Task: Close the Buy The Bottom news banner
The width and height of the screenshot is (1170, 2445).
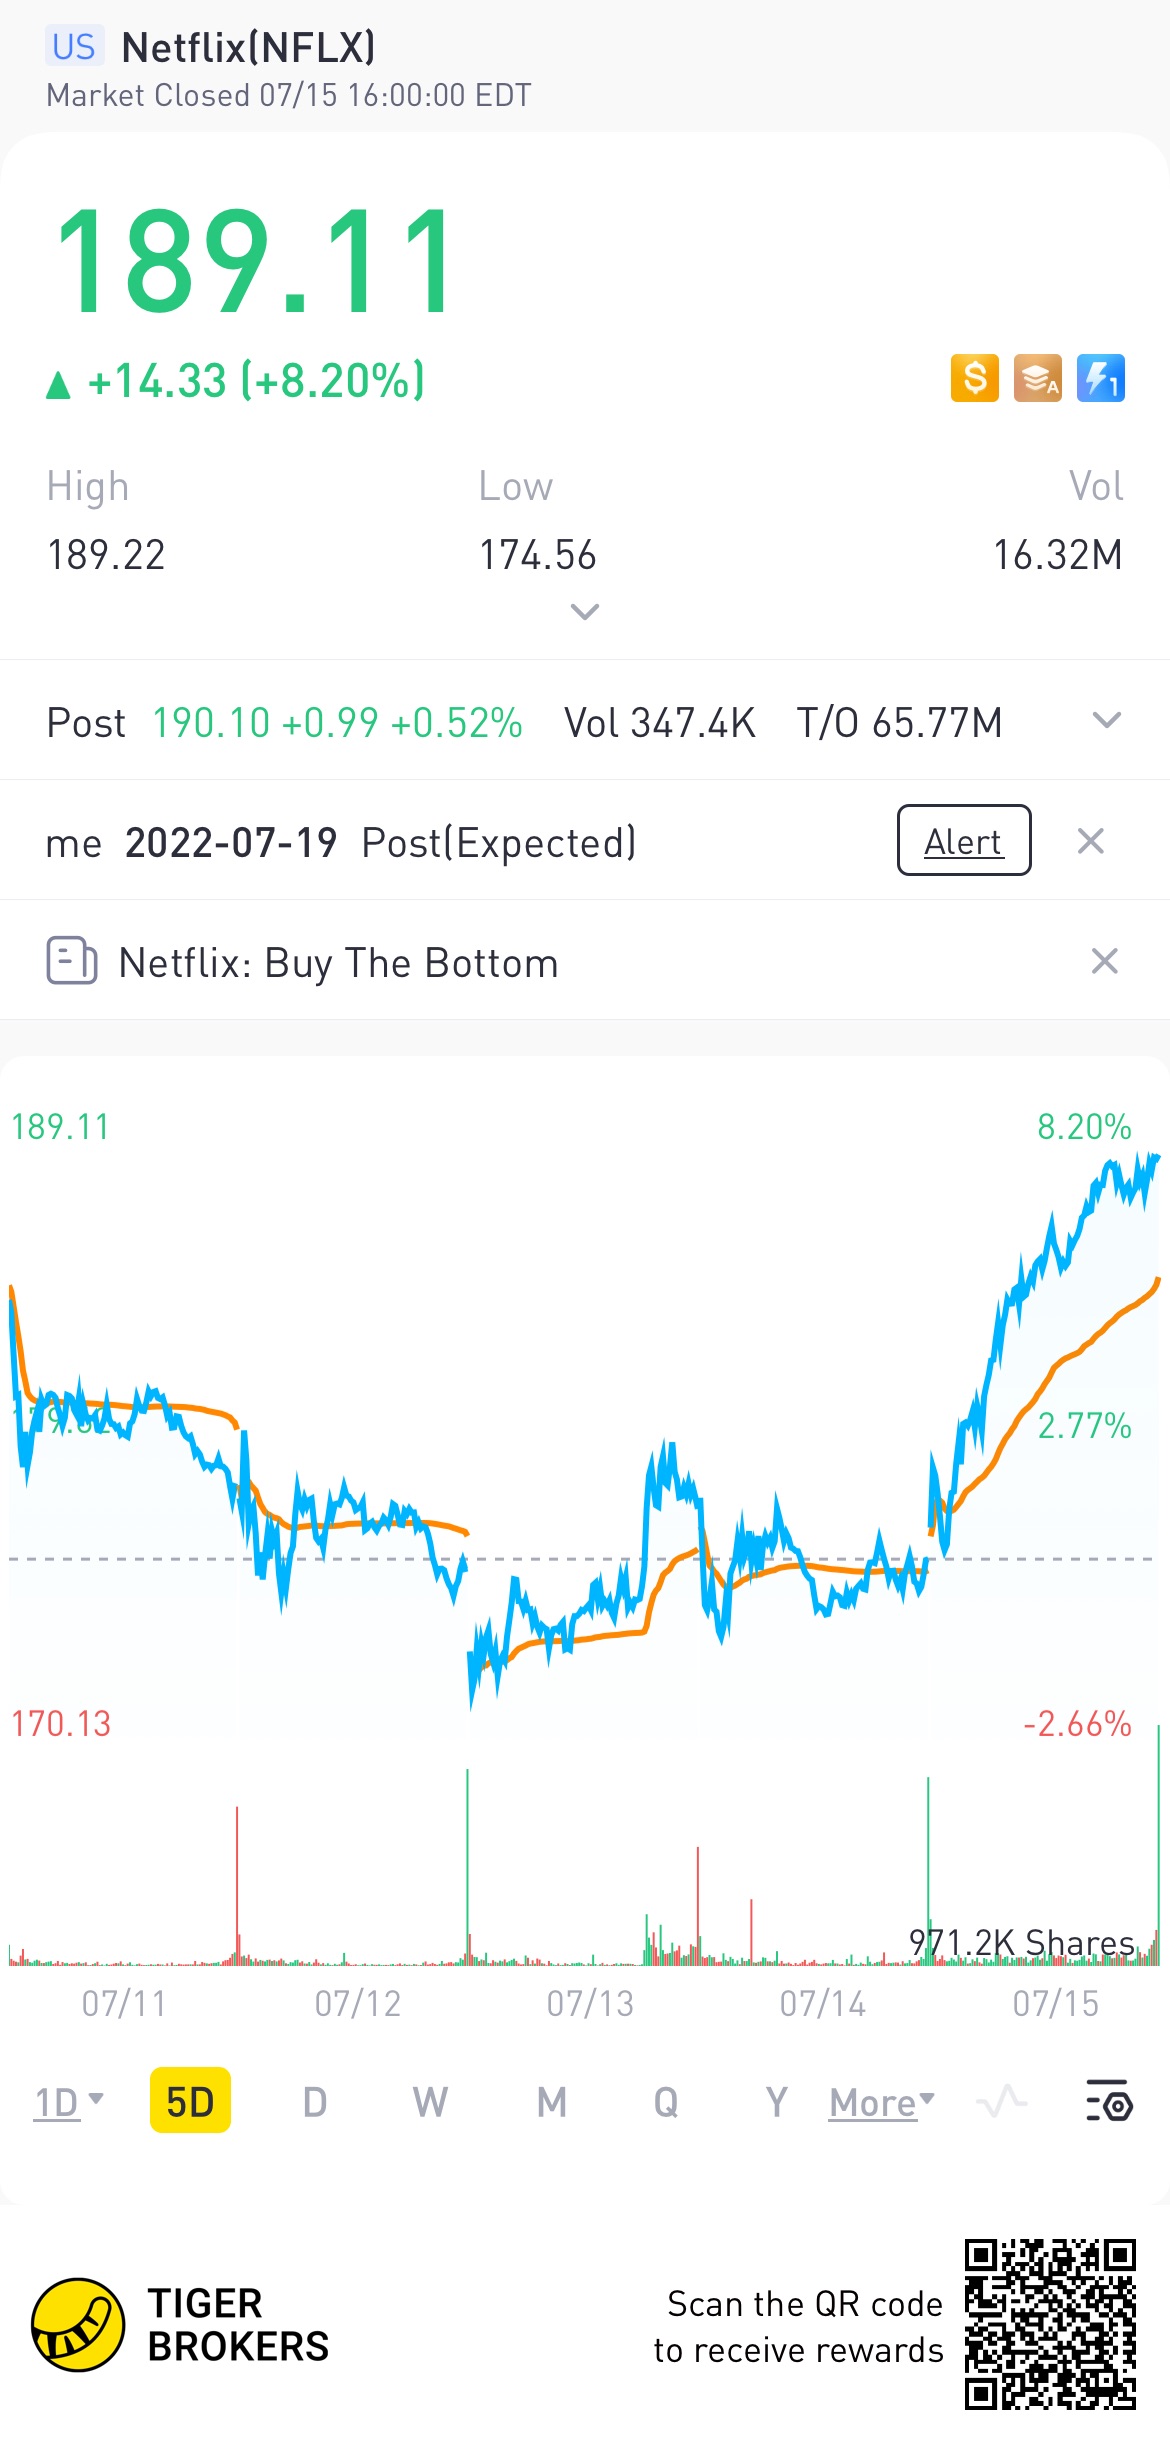Action: (1104, 961)
